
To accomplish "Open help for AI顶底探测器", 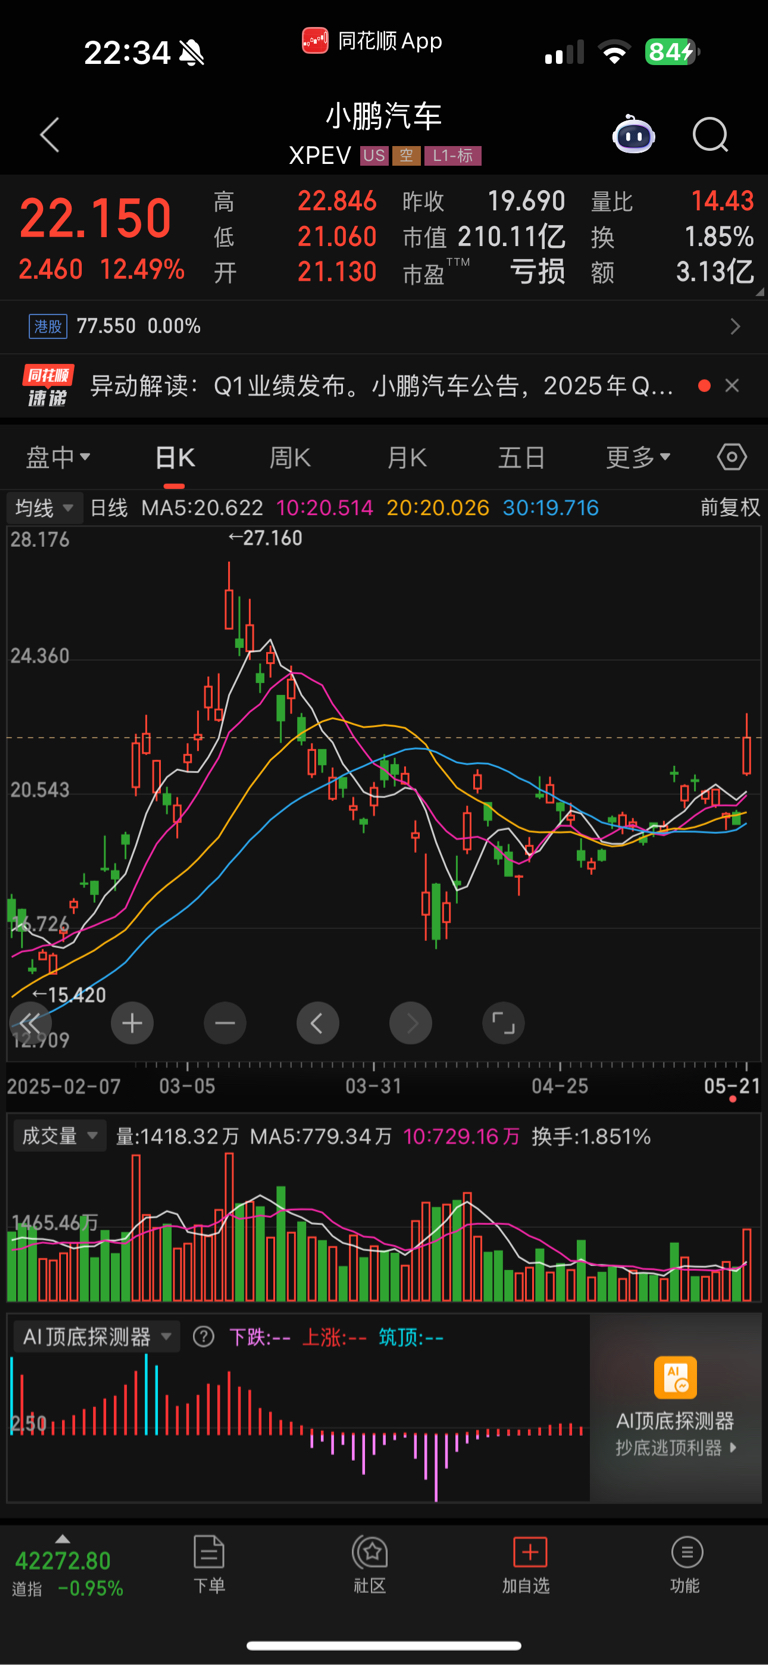I will (203, 1337).
